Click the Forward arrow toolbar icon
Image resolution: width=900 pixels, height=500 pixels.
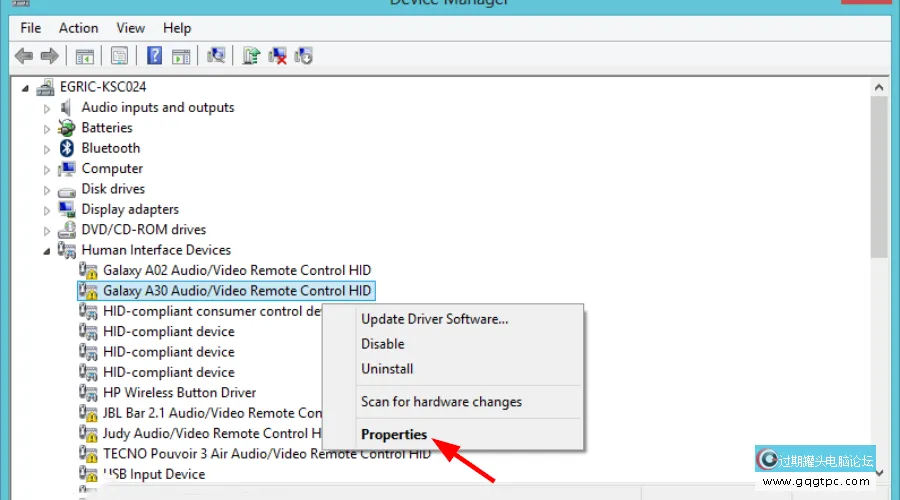tap(49, 56)
